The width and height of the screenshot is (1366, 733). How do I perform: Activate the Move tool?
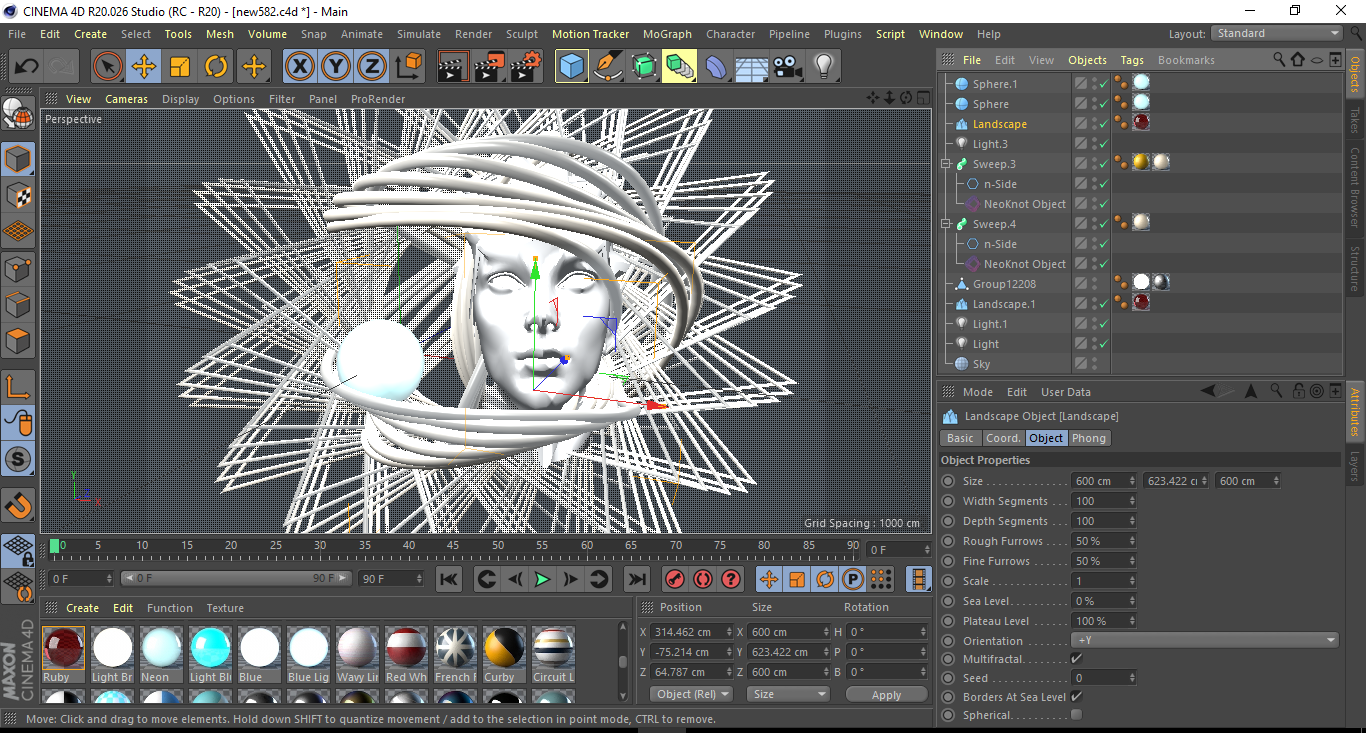(144, 67)
